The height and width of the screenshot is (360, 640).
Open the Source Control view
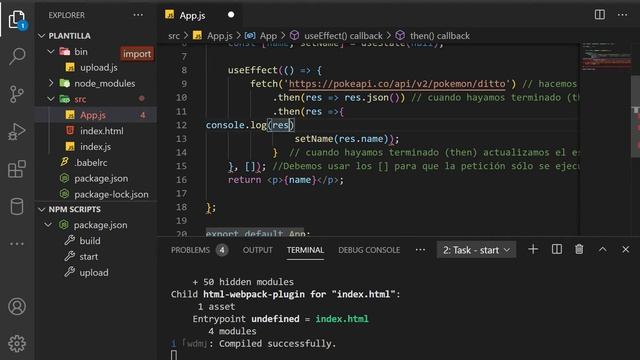click(x=17, y=94)
